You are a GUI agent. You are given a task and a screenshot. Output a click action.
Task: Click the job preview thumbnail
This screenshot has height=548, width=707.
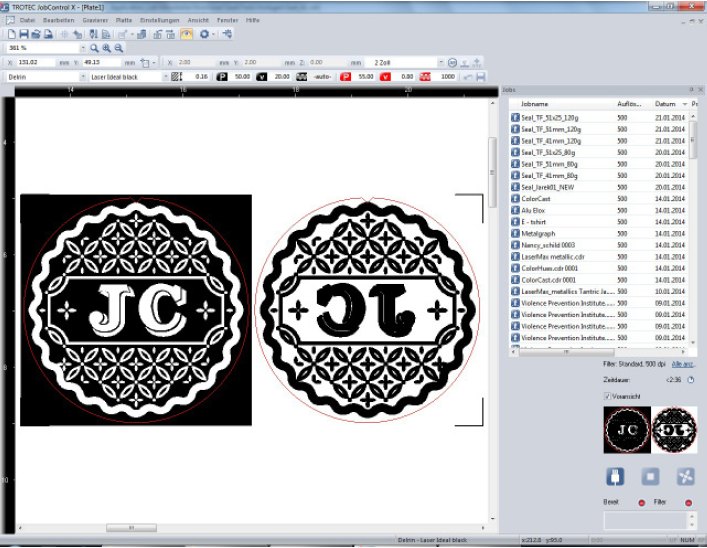click(651, 428)
